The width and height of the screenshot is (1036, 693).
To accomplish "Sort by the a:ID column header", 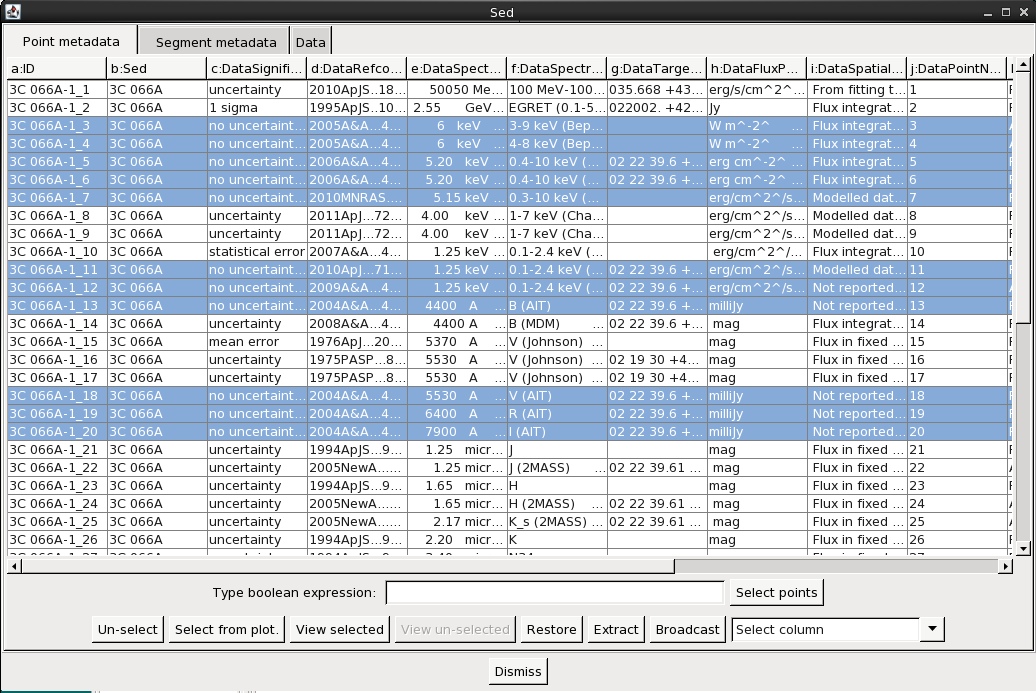I will 56,69.
